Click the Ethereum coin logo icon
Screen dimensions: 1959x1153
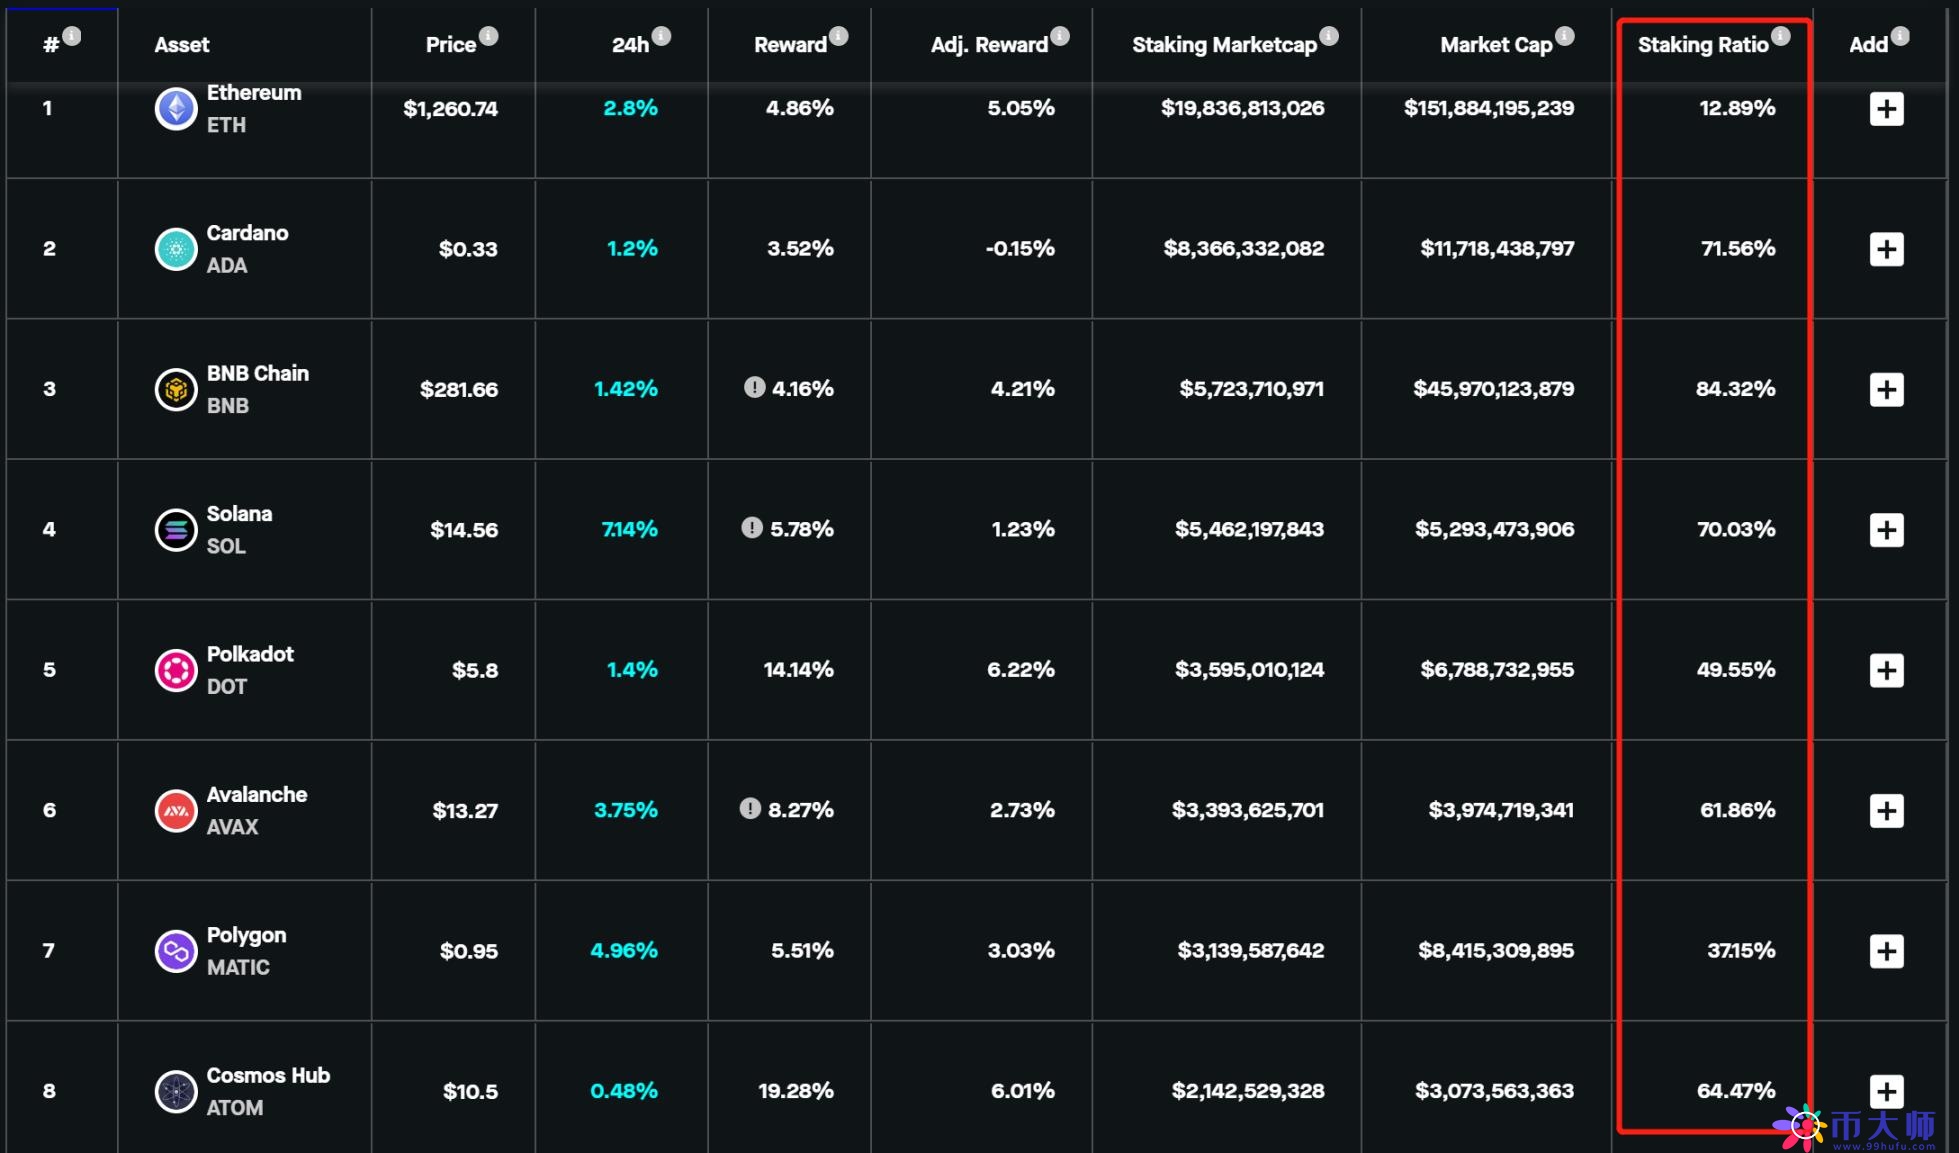click(x=176, y=108)
